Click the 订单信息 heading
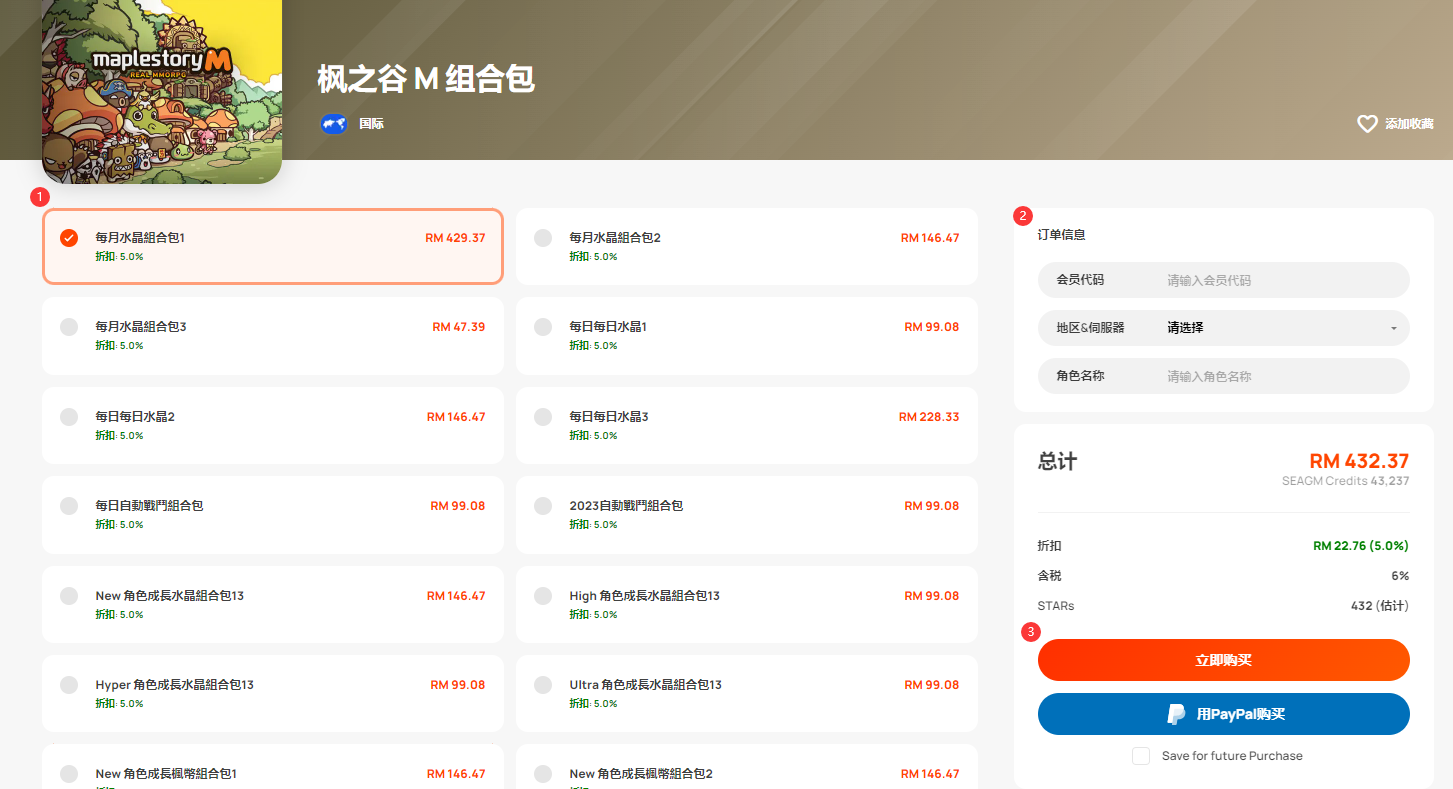1453x789 pixels. point(1062,235)
